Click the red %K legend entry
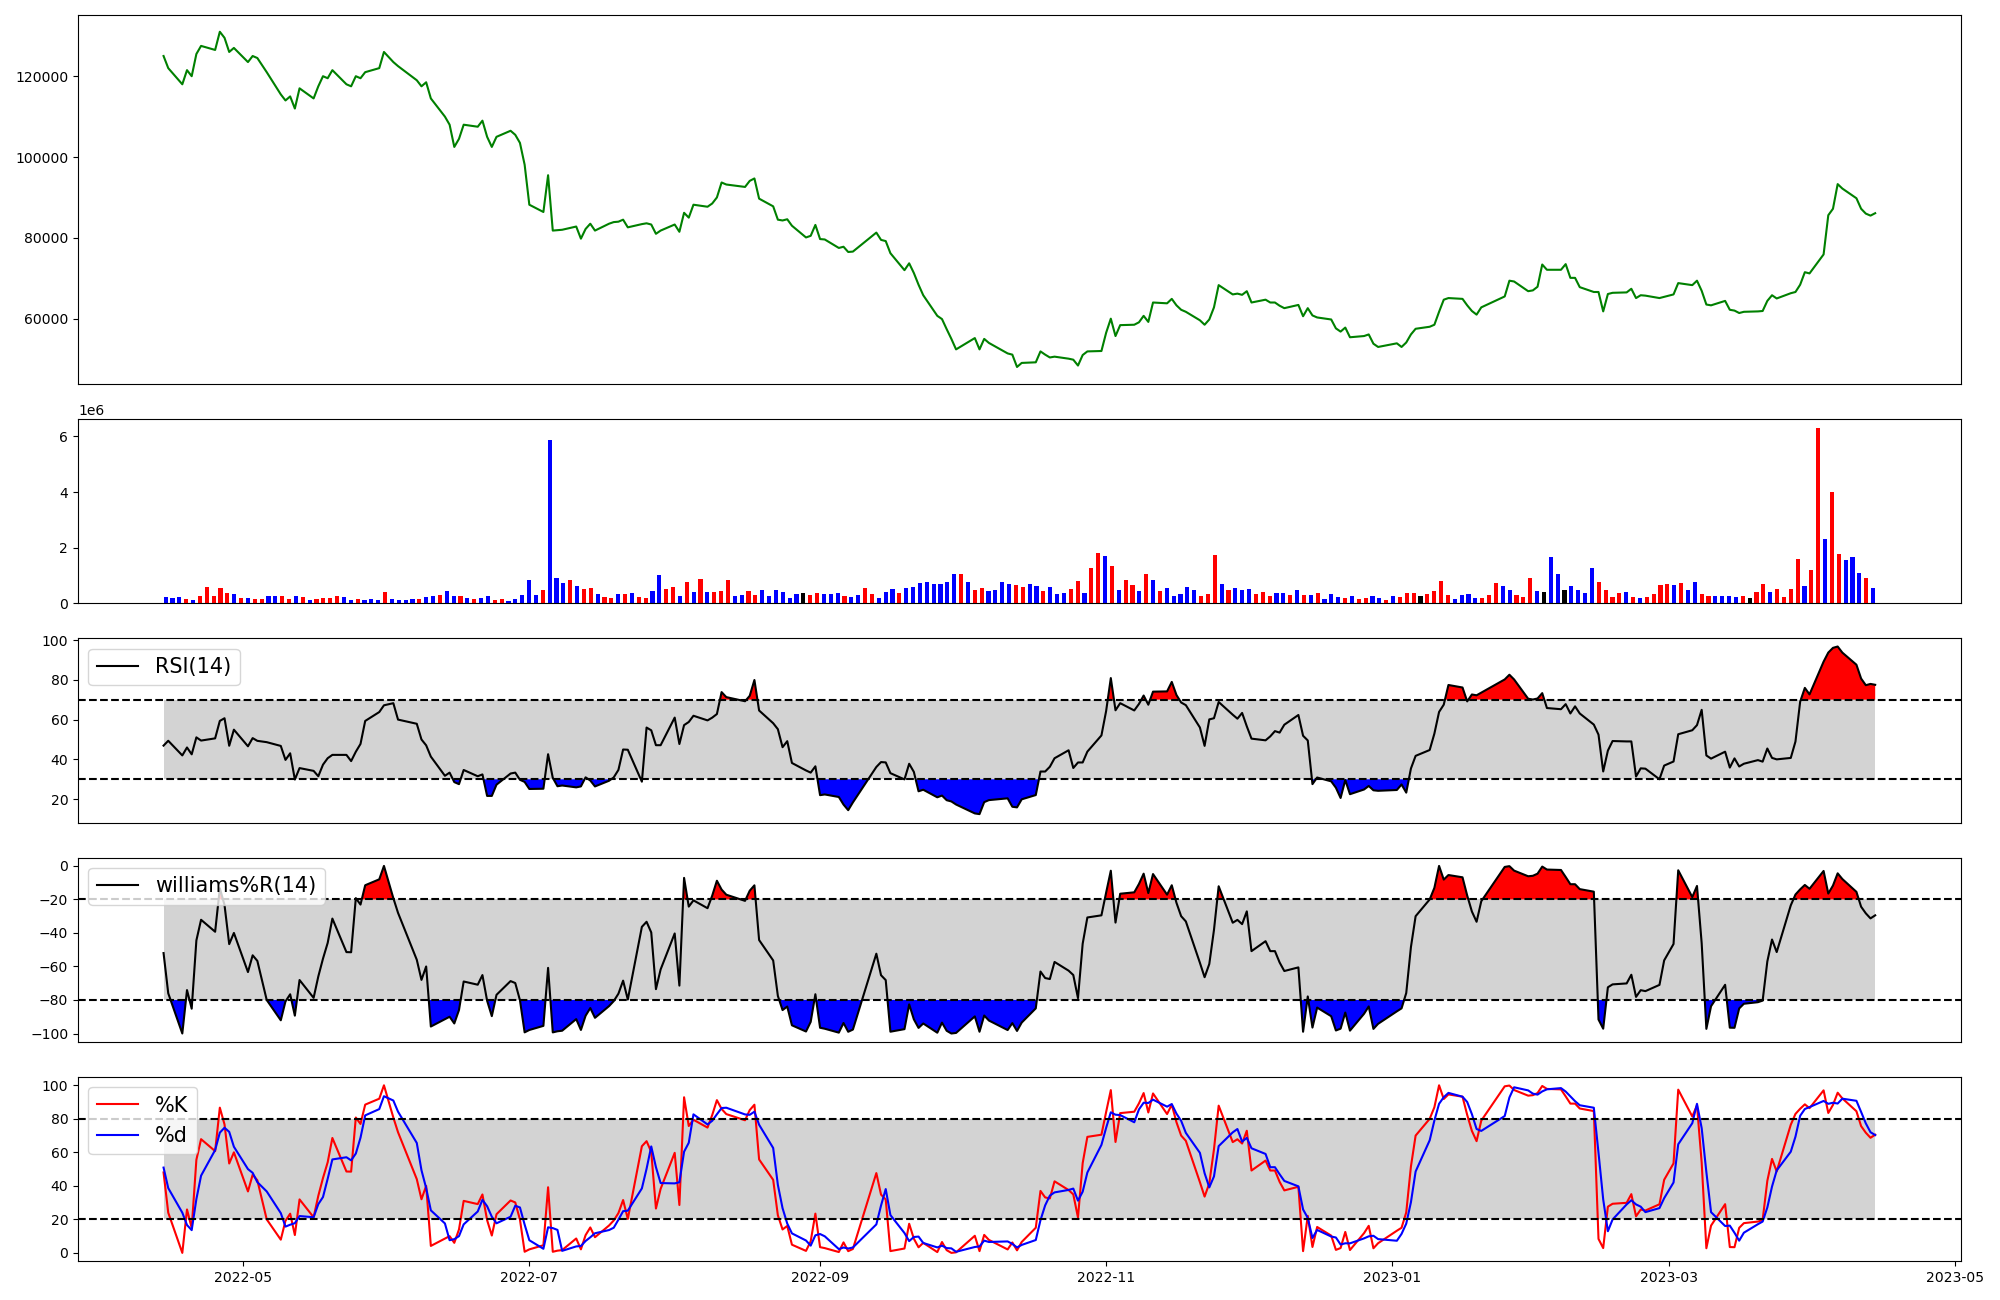Image resolution: width=2000 pixels, height=1300 pixels. (170, 1105)
